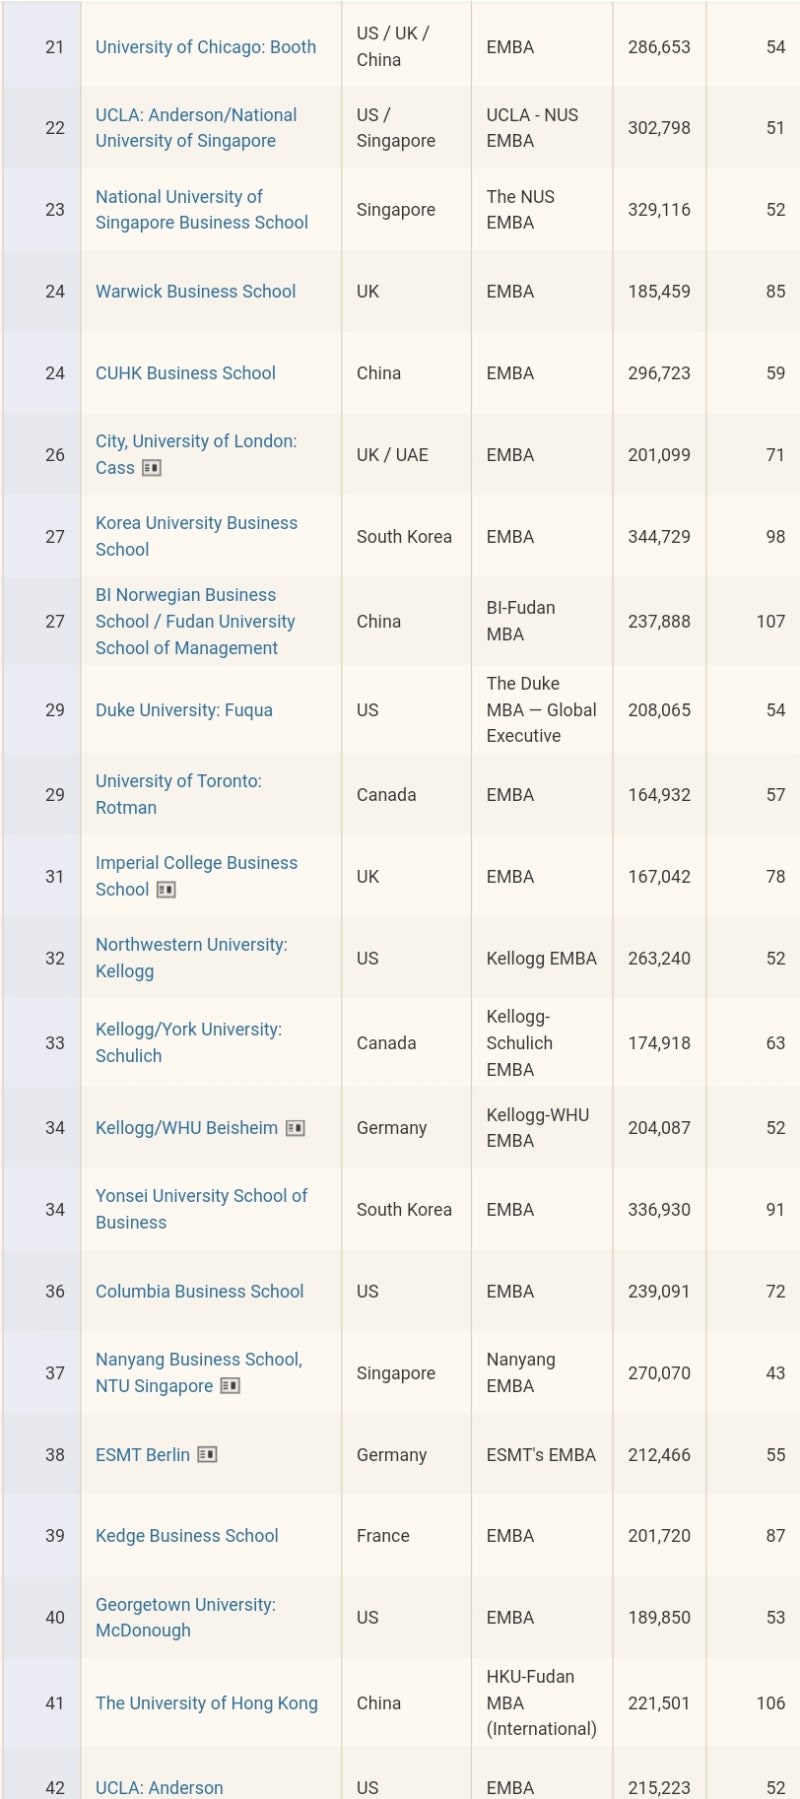
Task: Open The University of Hong Kong link
Action: tap(206, 1703)
